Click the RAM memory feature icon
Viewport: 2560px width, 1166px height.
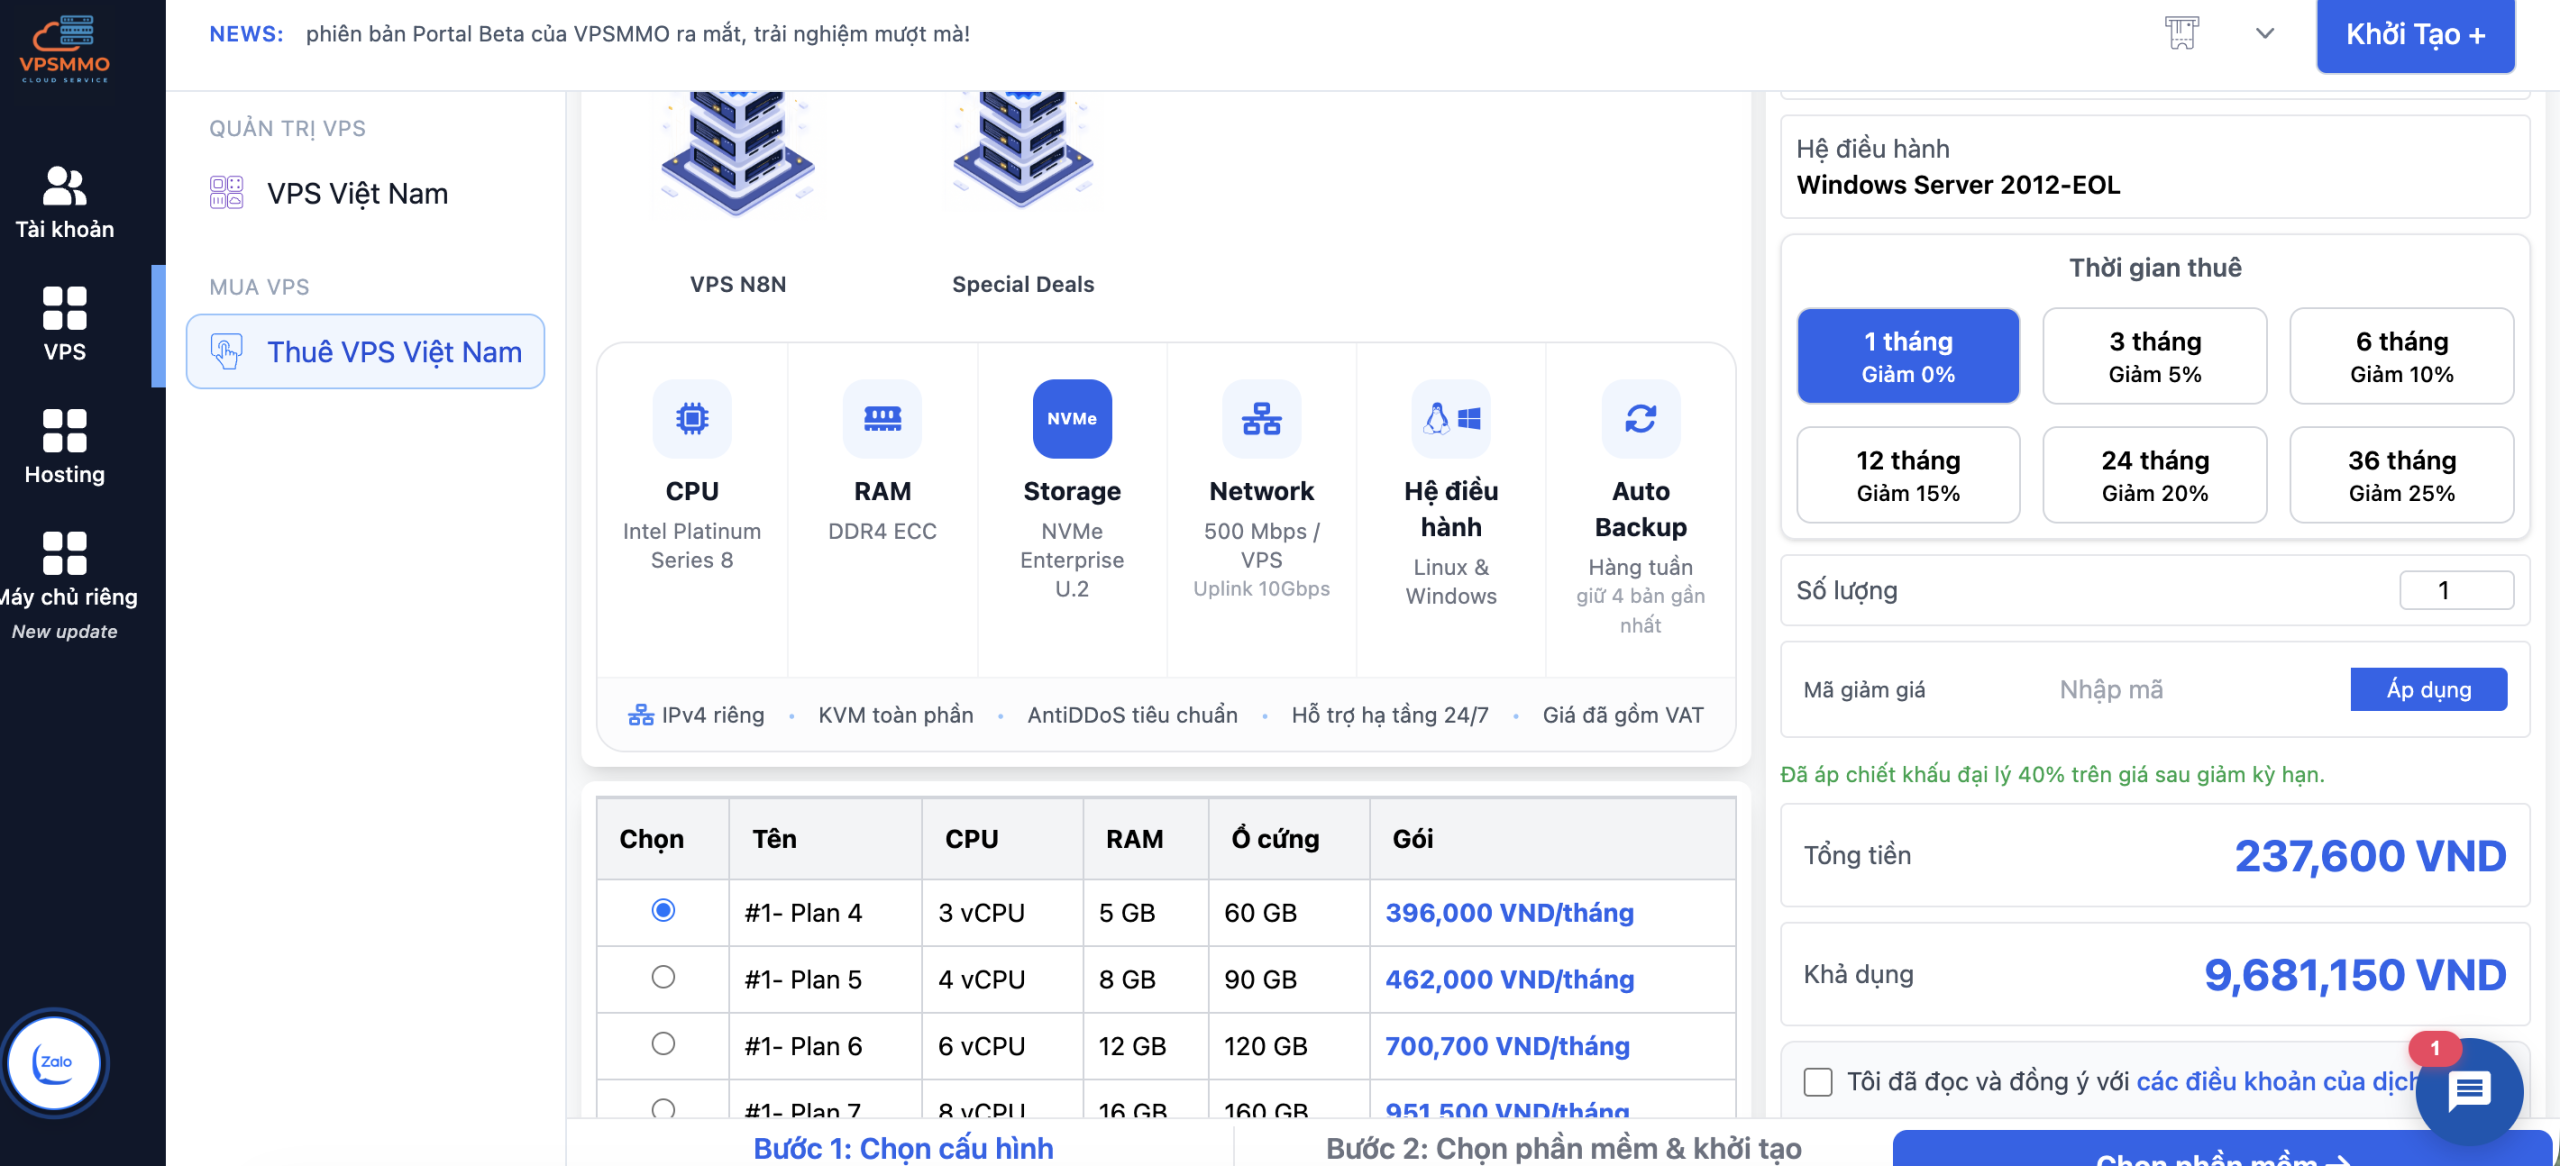pos(882,418)
